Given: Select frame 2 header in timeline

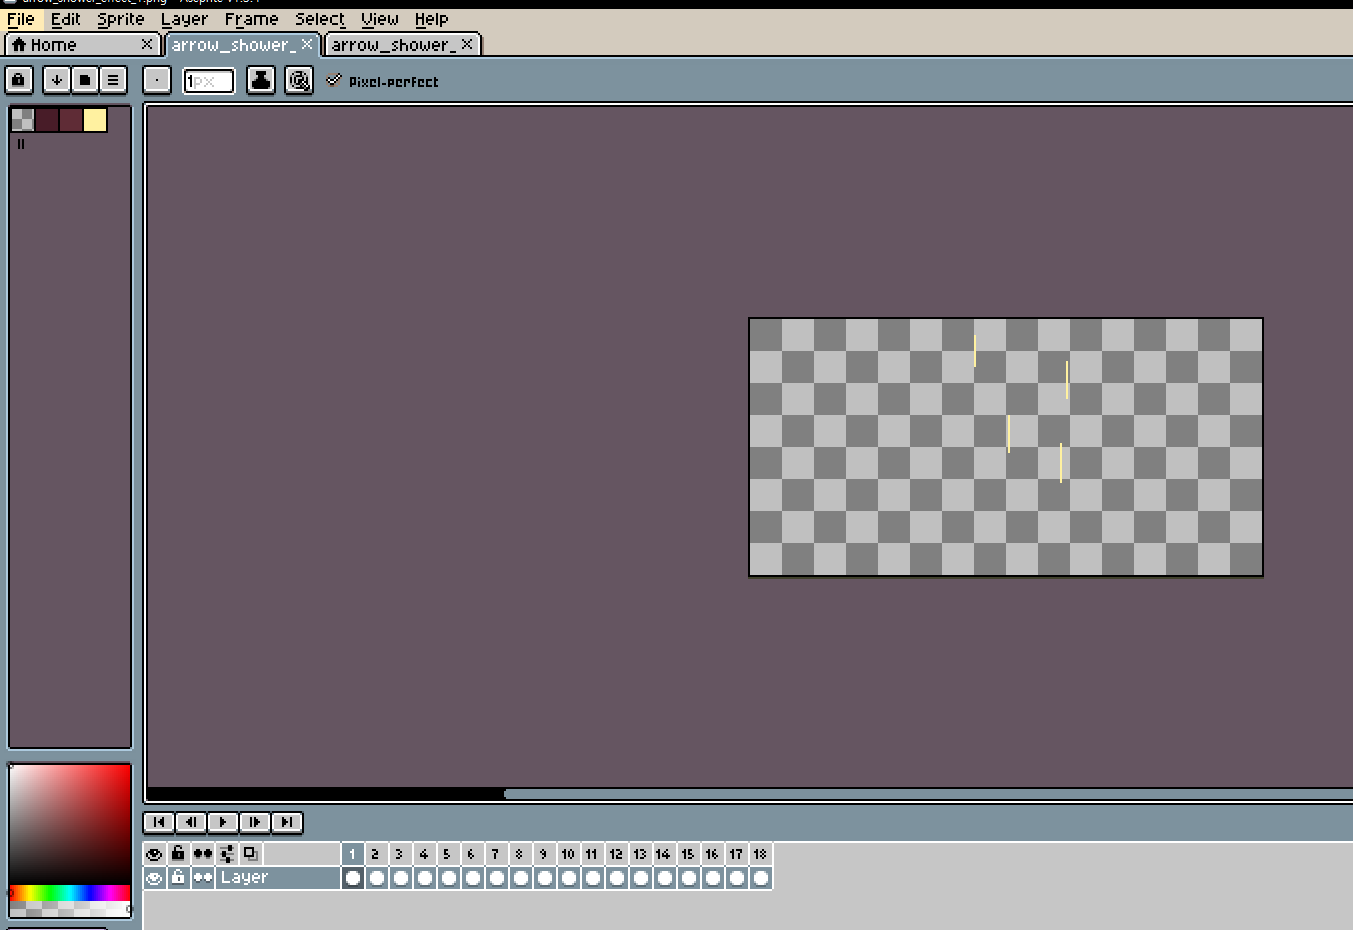Looking at the screenshot, I should point(376,854).
